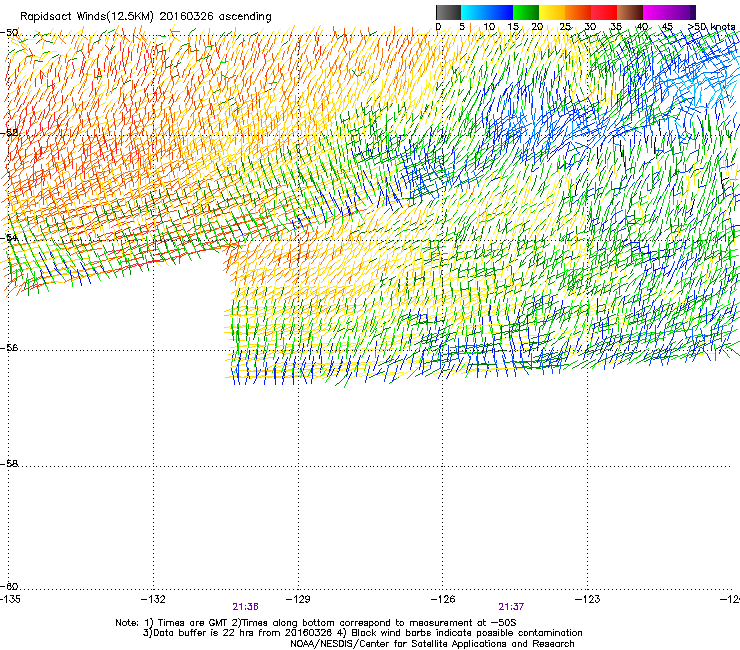Click the -50 latitude axis label
The width and height of the screenshot is (740, 650).
pyautogui.click(x=9, y=33)
